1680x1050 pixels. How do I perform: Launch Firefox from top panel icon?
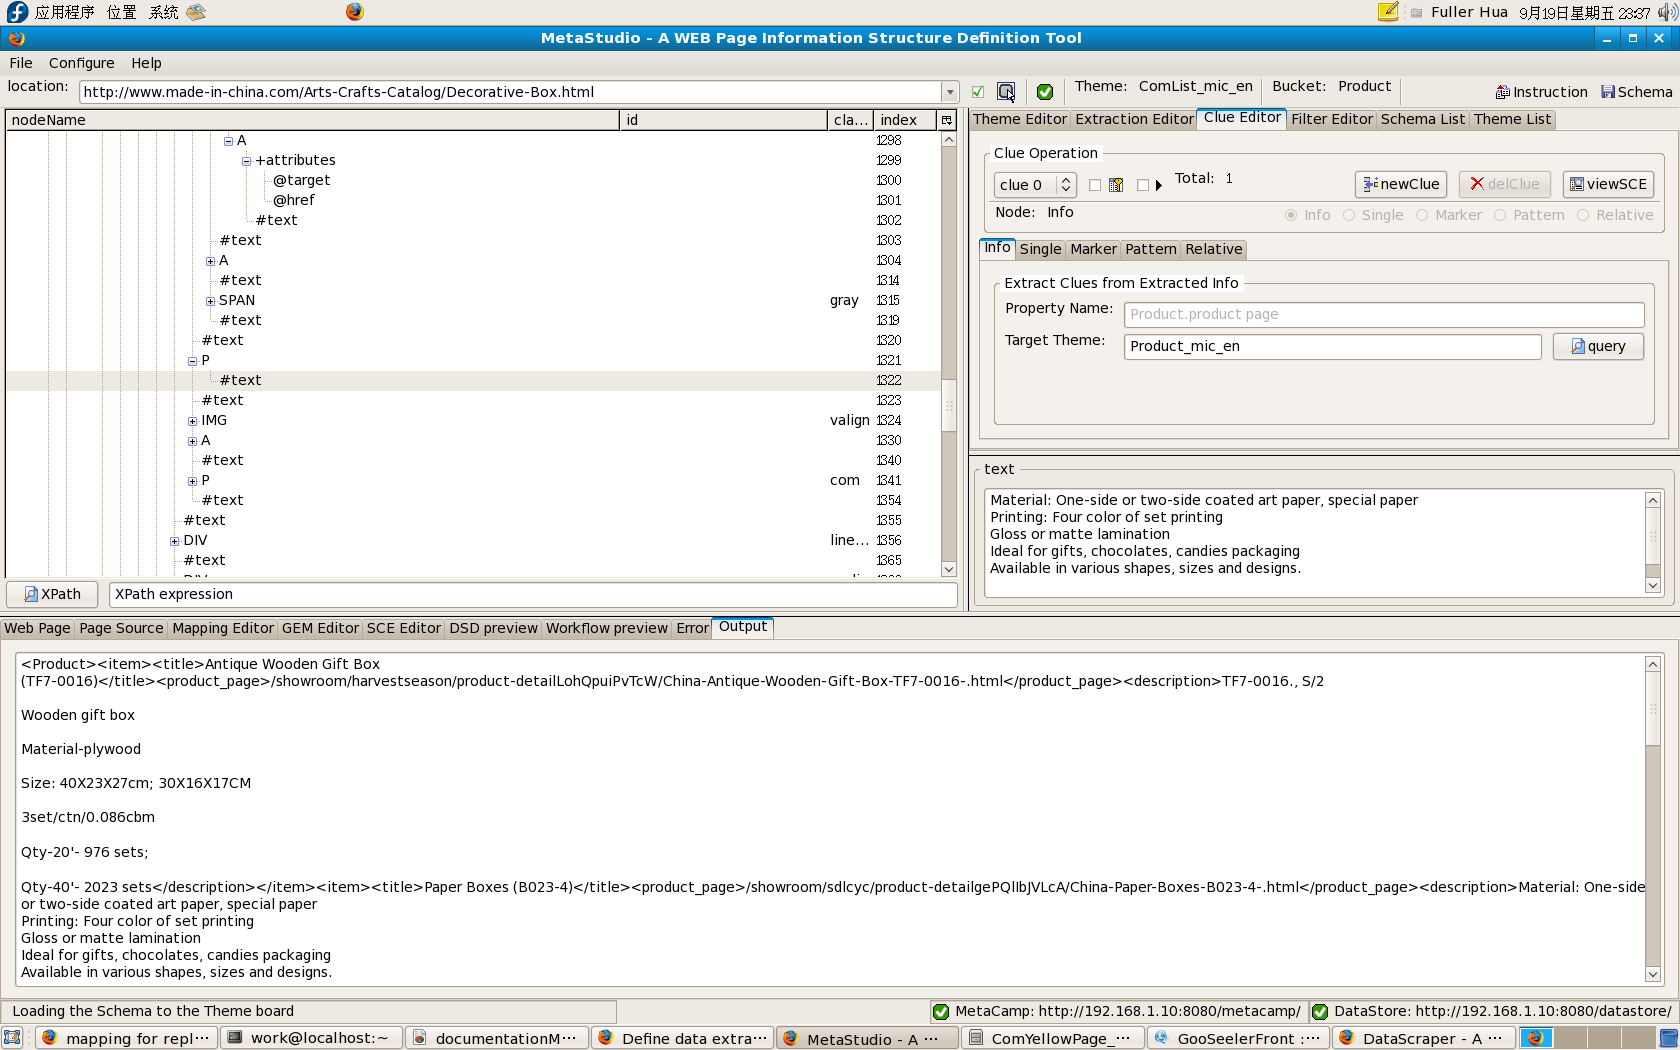click(x=355, y=12)
